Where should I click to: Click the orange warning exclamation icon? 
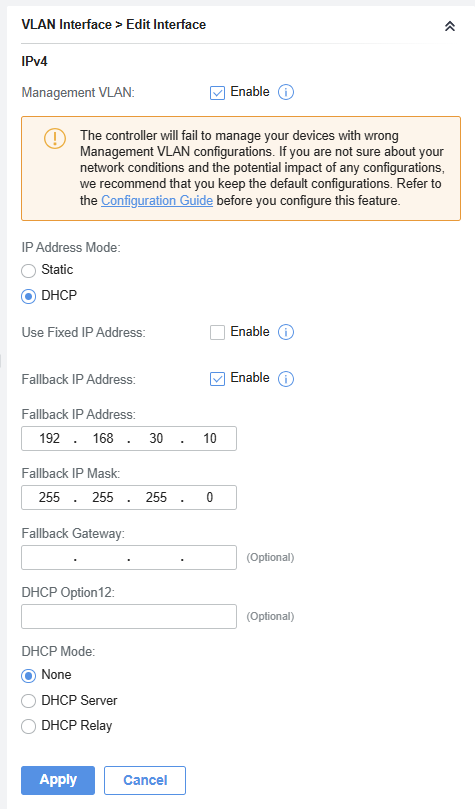55,139
